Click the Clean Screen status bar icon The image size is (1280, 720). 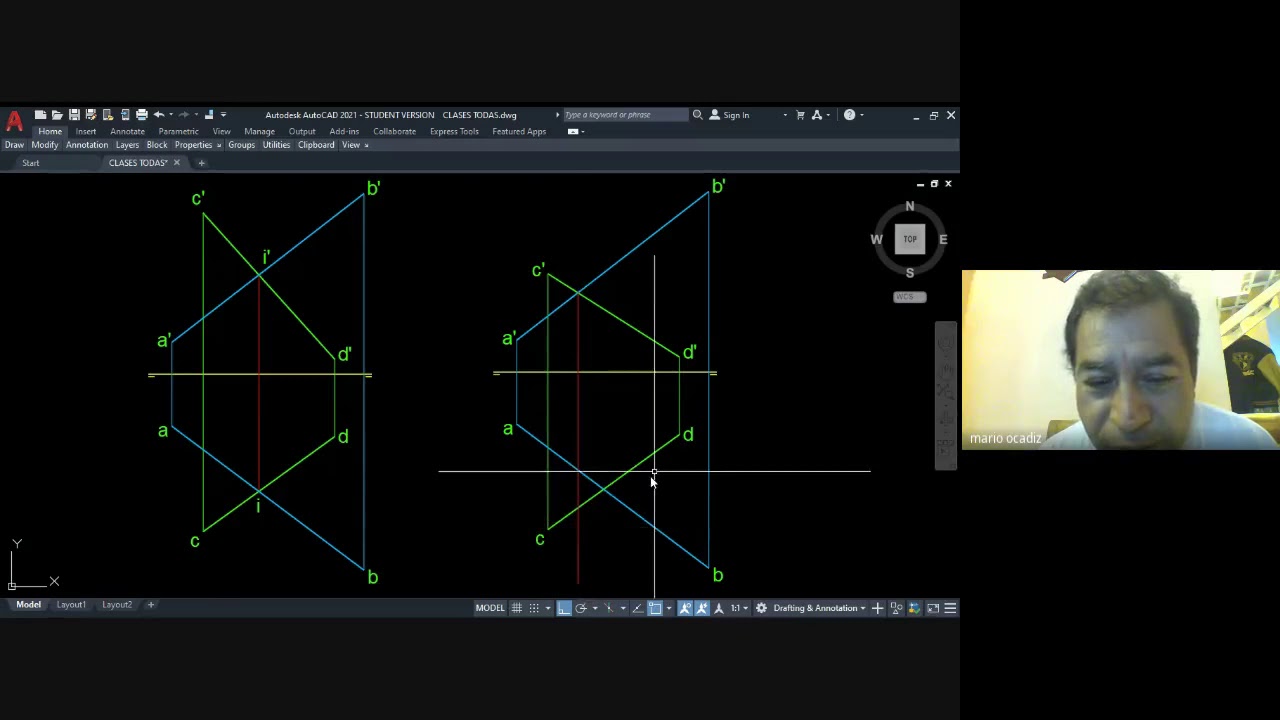(x=933, y=608)
